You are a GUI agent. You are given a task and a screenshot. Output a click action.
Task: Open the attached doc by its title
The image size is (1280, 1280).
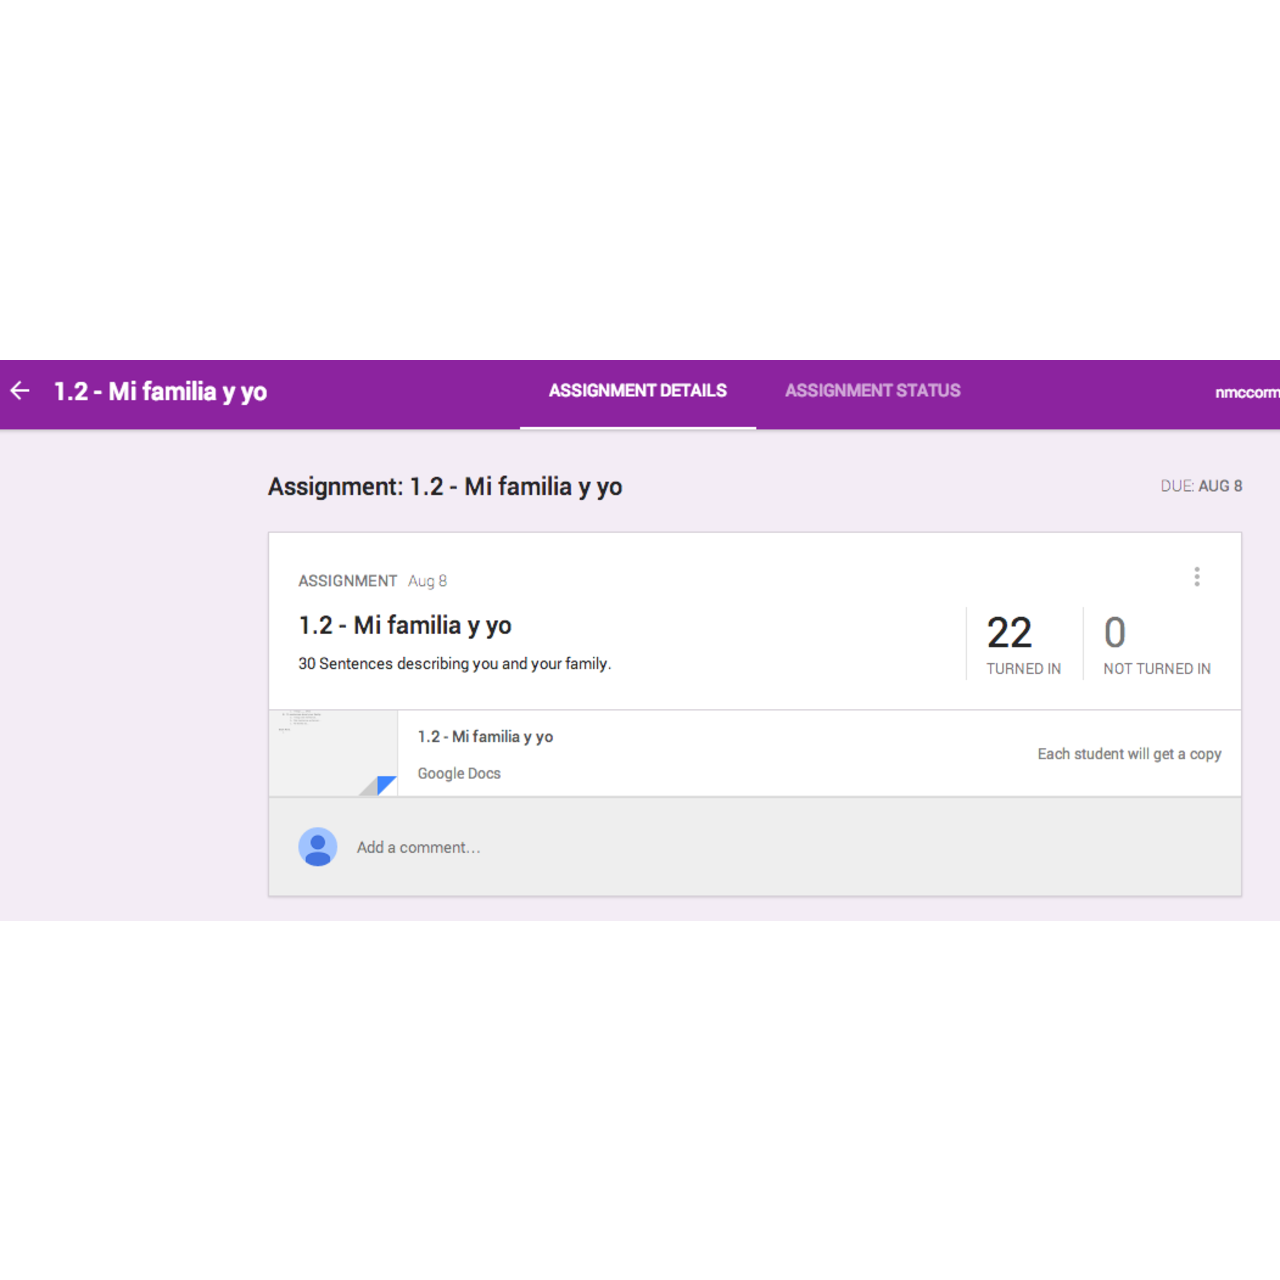click(x=485, y=737)
